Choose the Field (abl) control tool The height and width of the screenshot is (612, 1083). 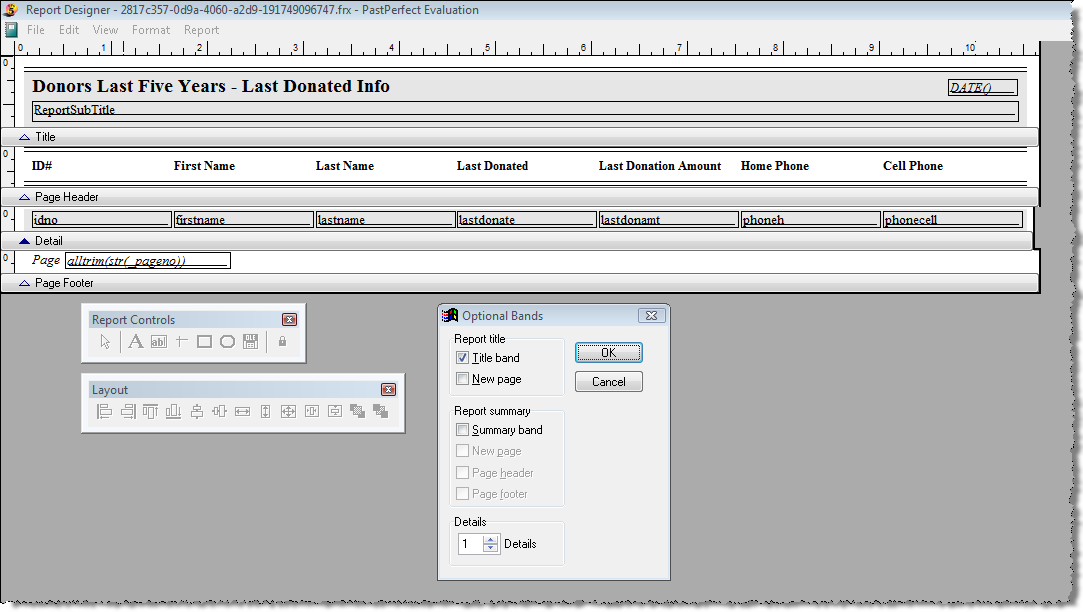click(158, 342)
